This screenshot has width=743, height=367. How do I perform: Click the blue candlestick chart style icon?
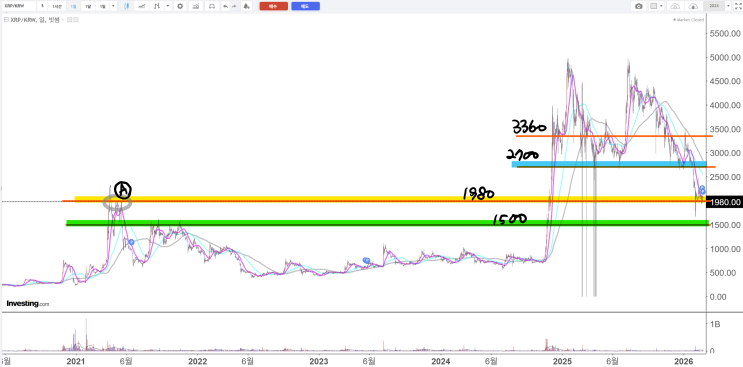click(x=127, y=6)
